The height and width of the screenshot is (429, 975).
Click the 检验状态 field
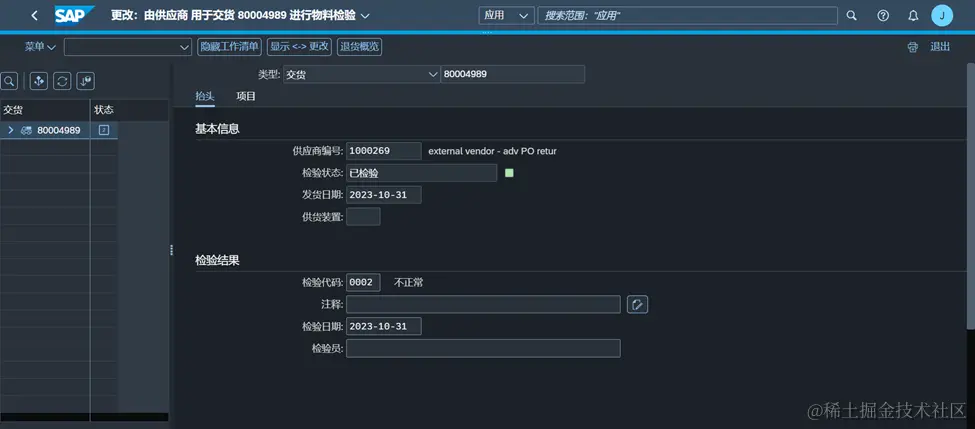[x=422, y=173]
